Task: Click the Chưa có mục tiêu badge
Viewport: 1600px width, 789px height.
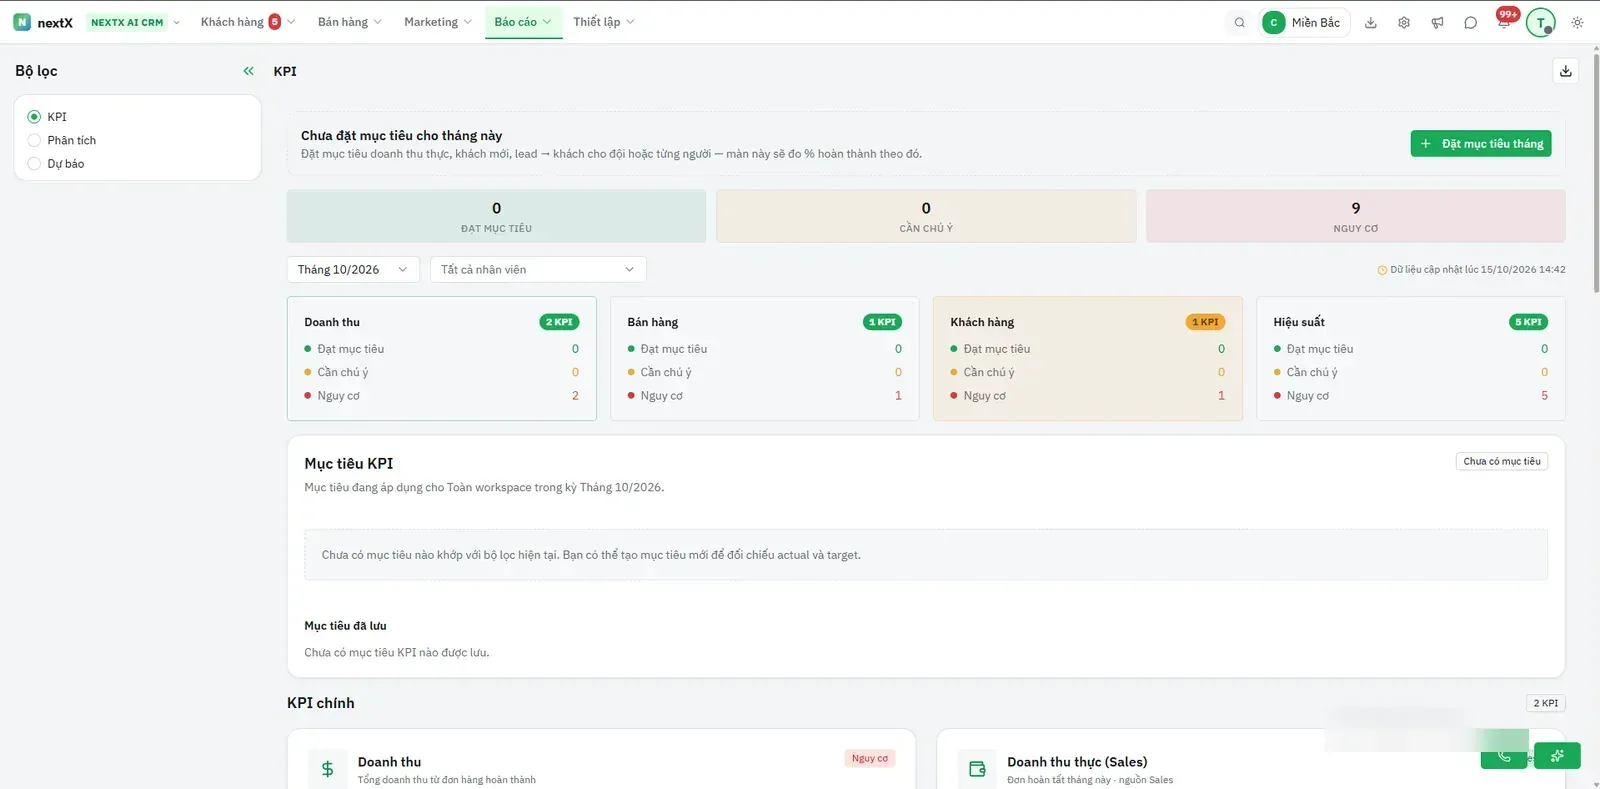Action: point(1502,461)
